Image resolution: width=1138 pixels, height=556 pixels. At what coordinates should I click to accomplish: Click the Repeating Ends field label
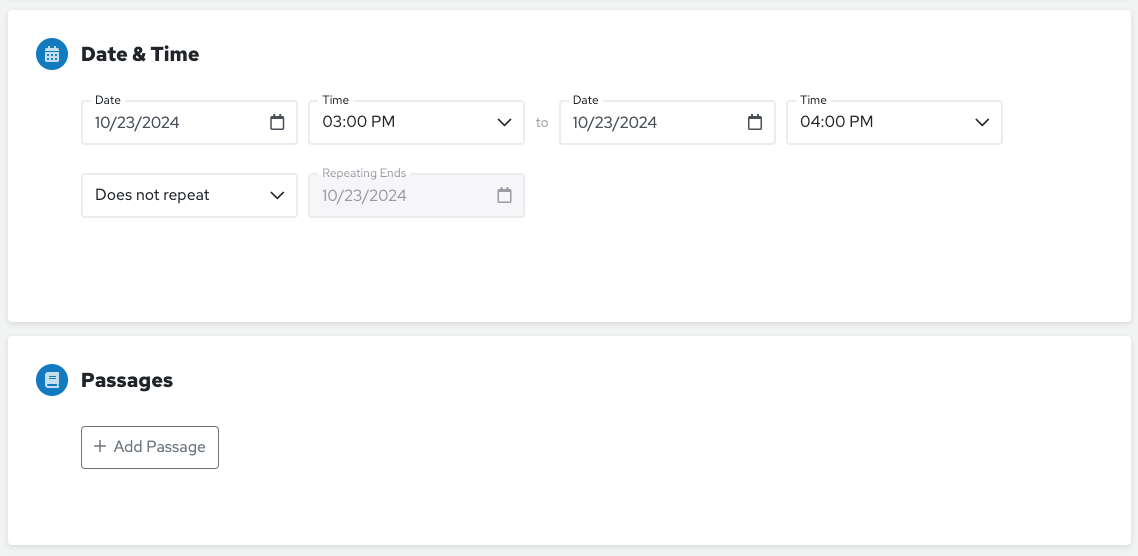tap(364, 173)
